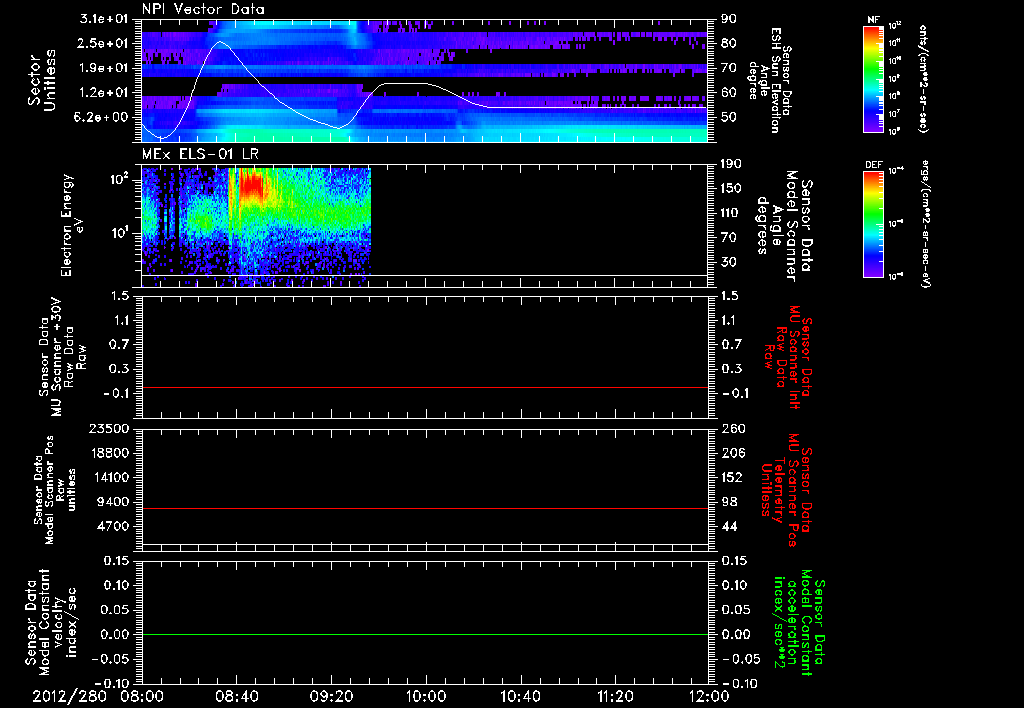
Task: Click the green line in velocity panel
Action: click(425, 634)
